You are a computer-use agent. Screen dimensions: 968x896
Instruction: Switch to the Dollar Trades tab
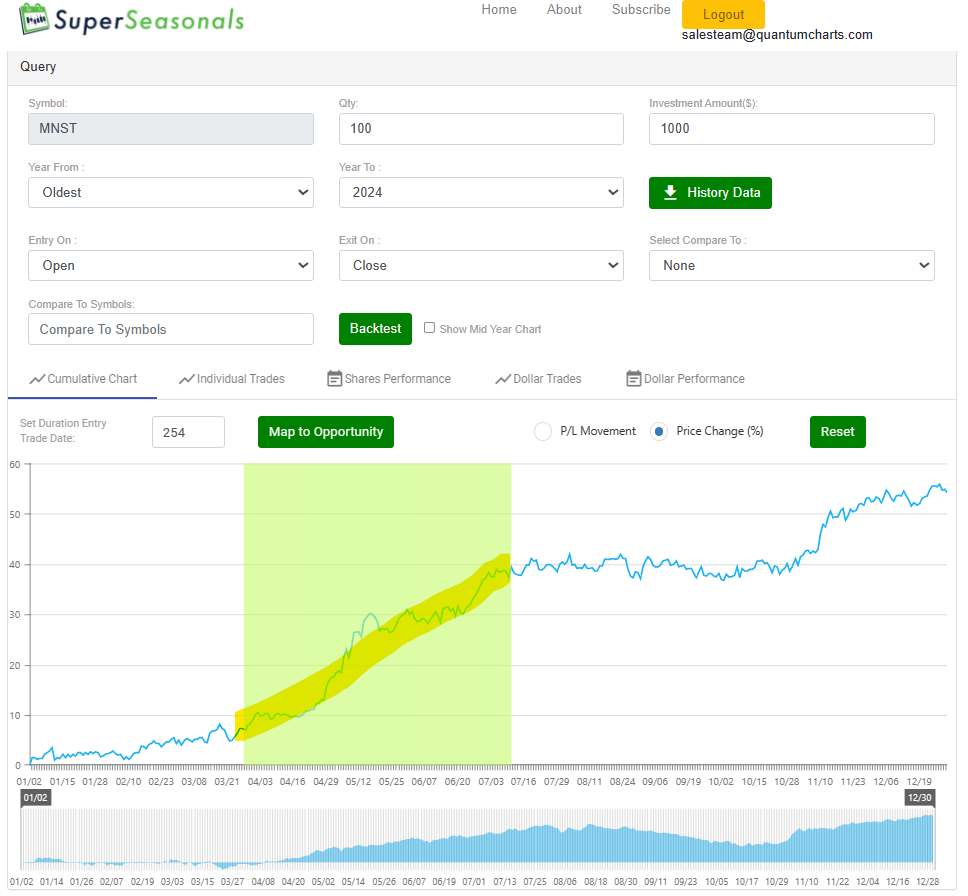tap(538, 379)
